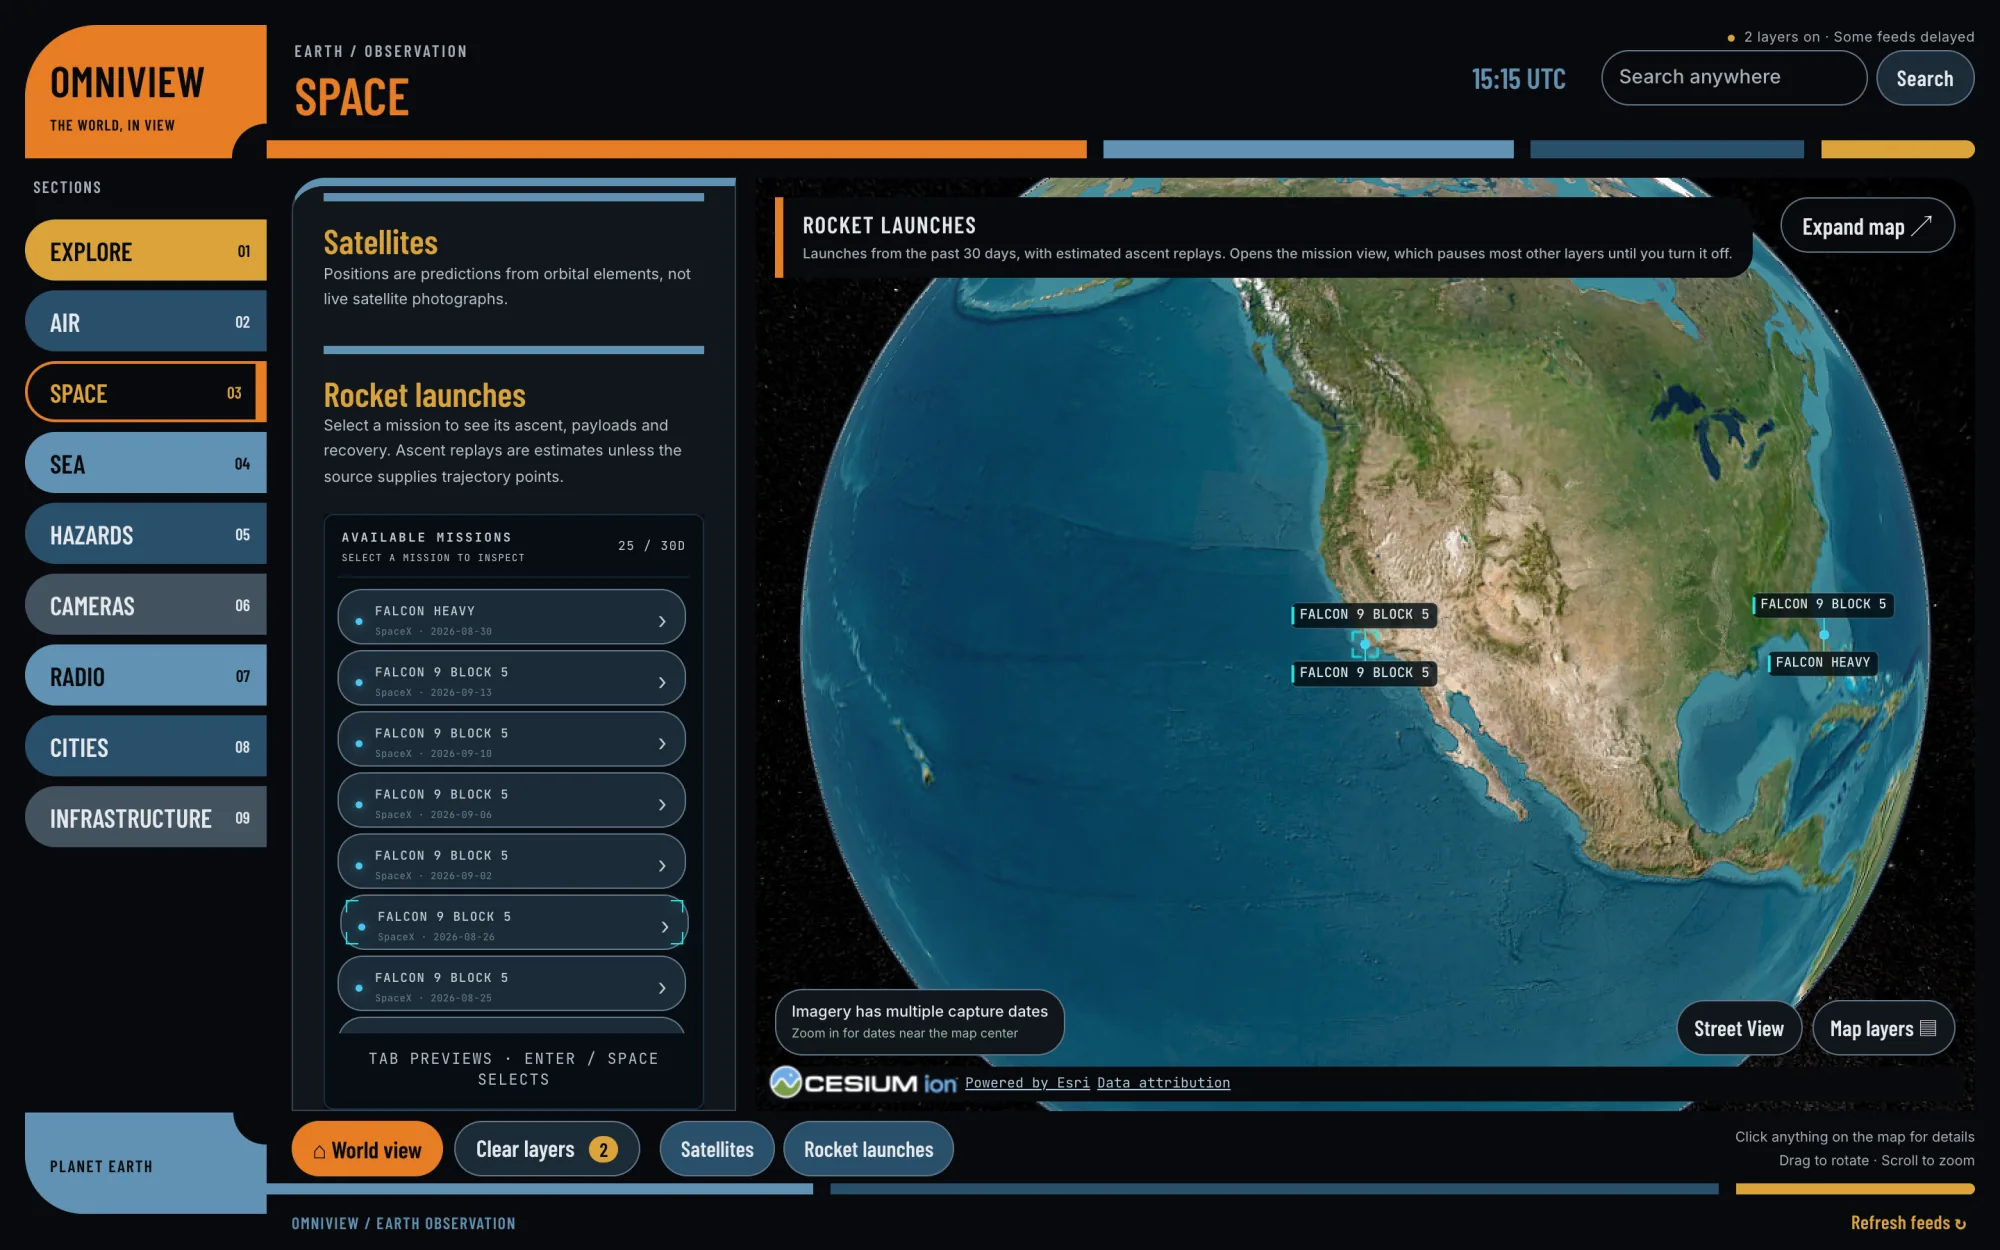
Task: Open the Radio section
Action: pyautogui.click(x=146, y=677)
